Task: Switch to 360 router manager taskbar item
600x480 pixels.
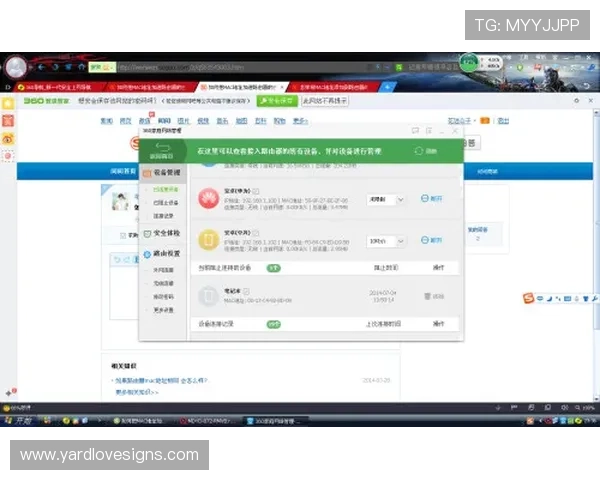Action: click(x=276, y=421)
